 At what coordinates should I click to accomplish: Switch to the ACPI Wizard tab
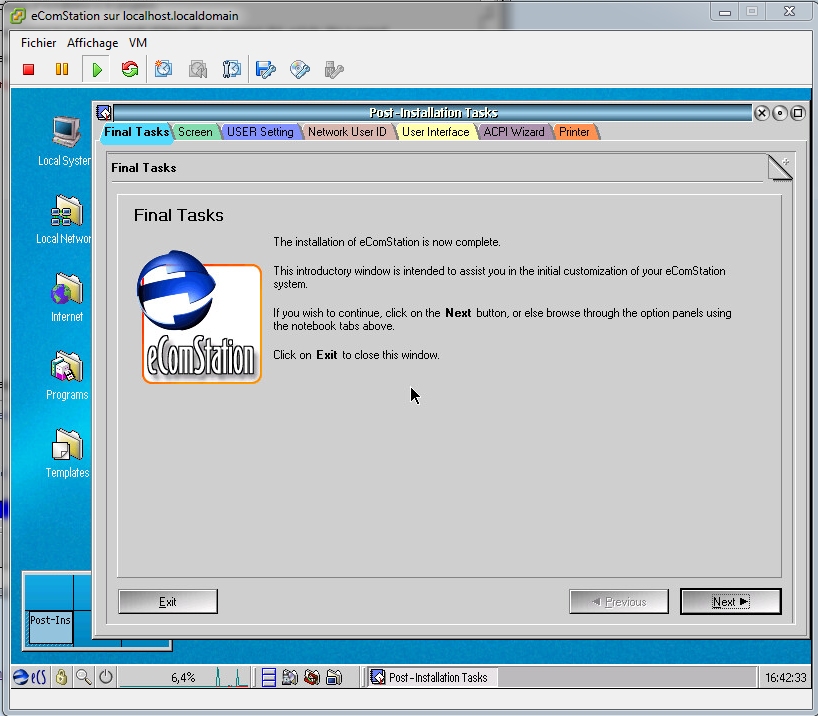pos(513,132)
